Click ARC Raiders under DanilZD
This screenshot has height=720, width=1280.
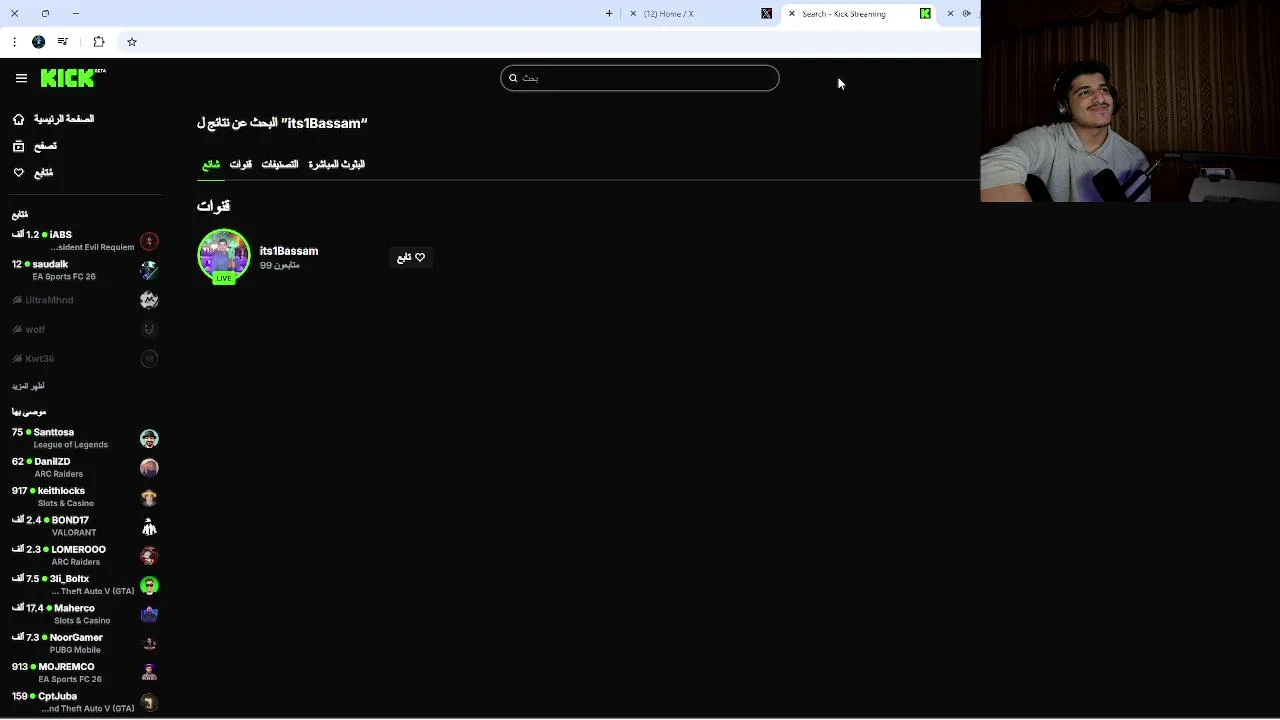[59, 474]
